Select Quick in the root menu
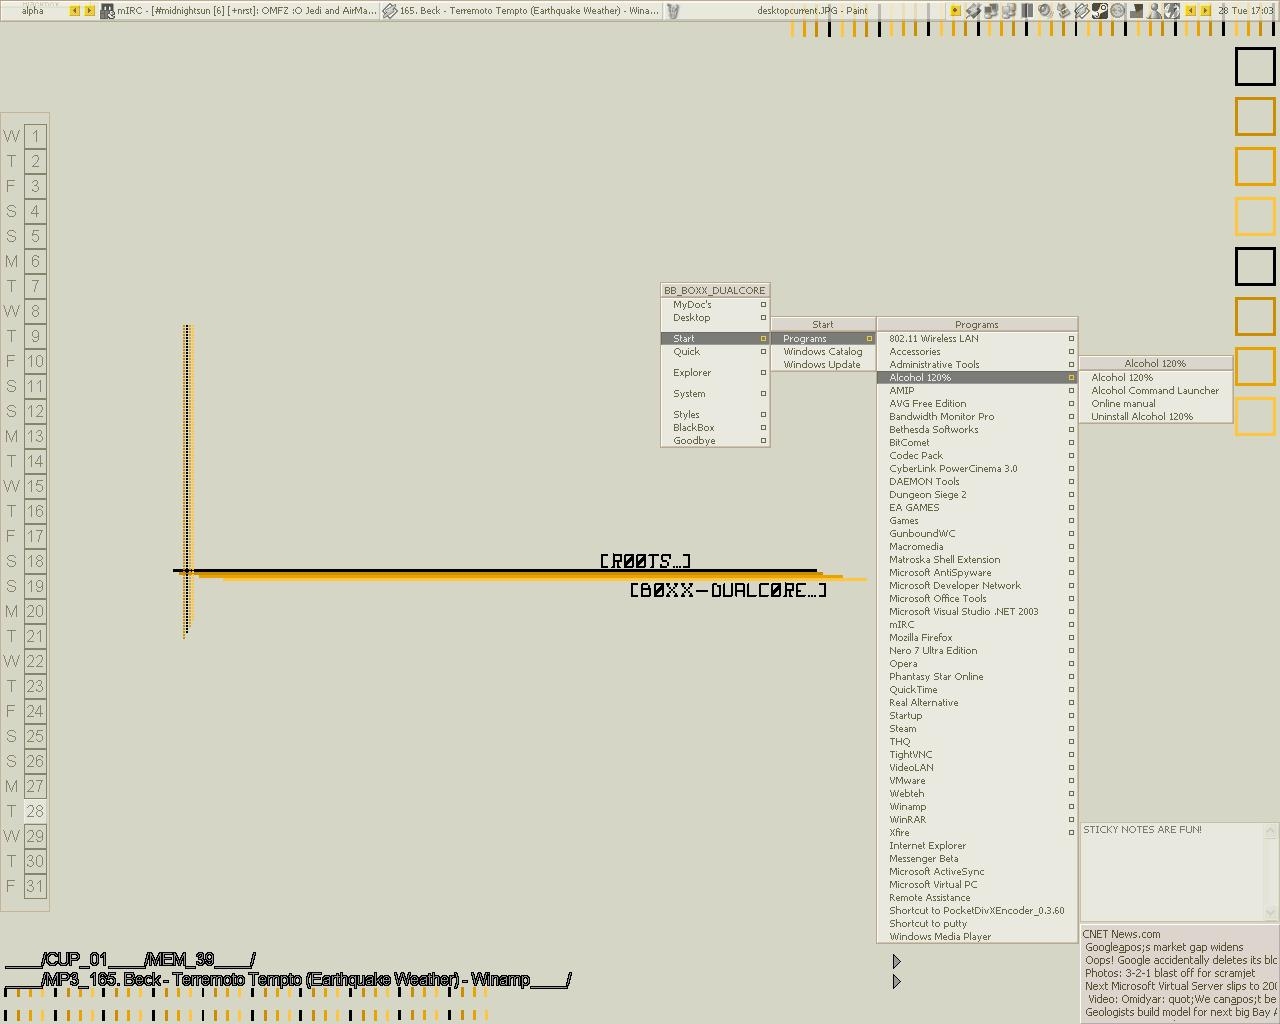The image size is (1280, 1024). (x=715, y=352)
